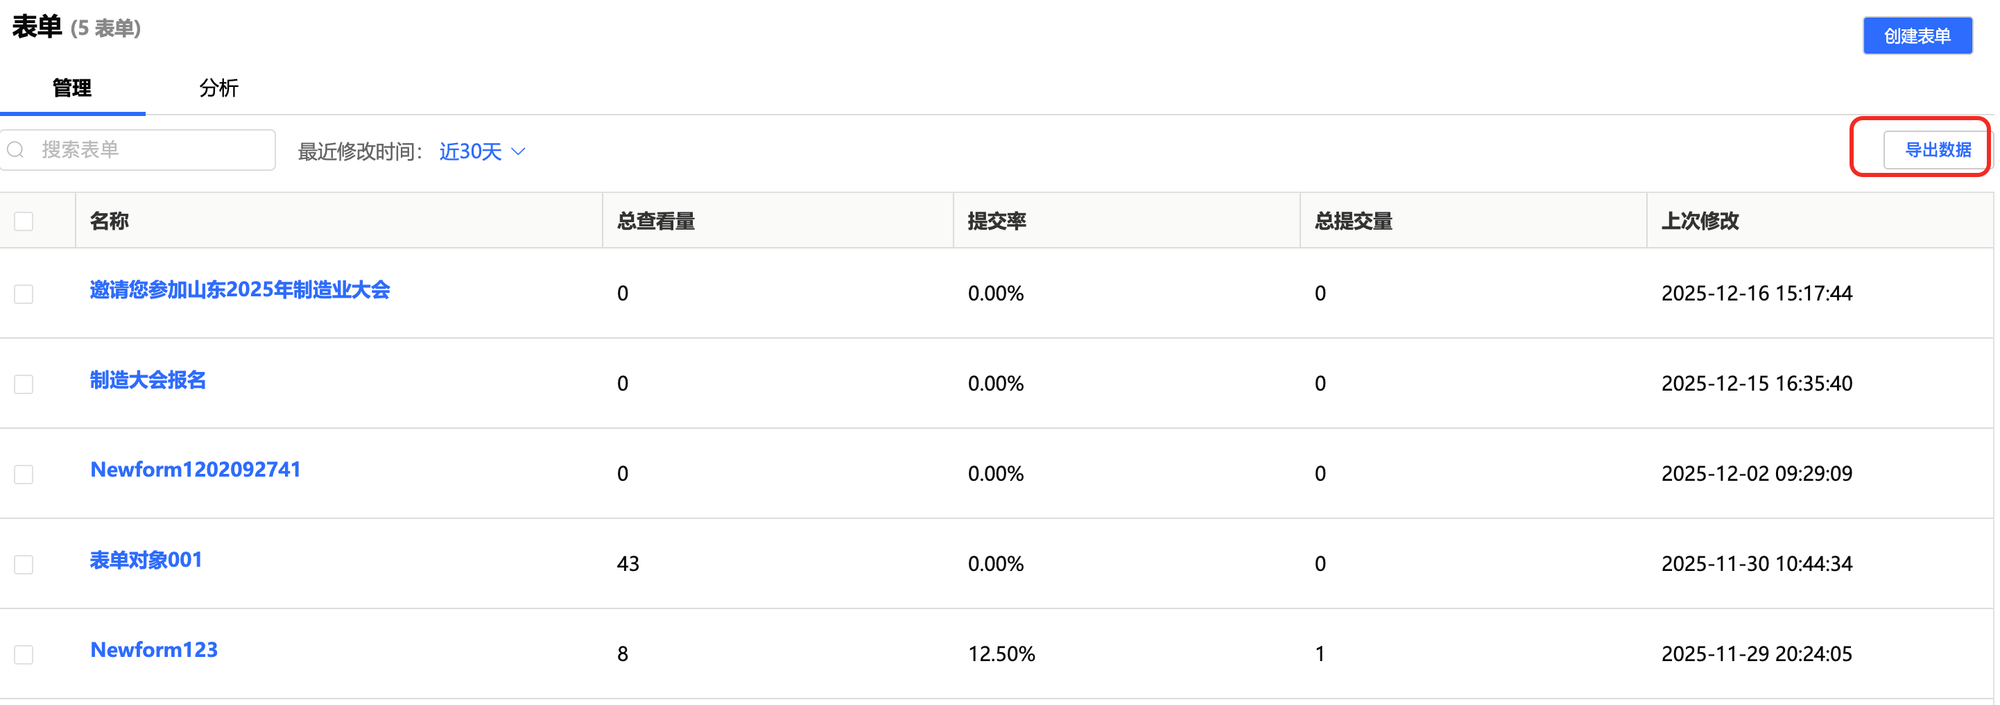Click the 上次修改 column header

[x=1700, y=221]
